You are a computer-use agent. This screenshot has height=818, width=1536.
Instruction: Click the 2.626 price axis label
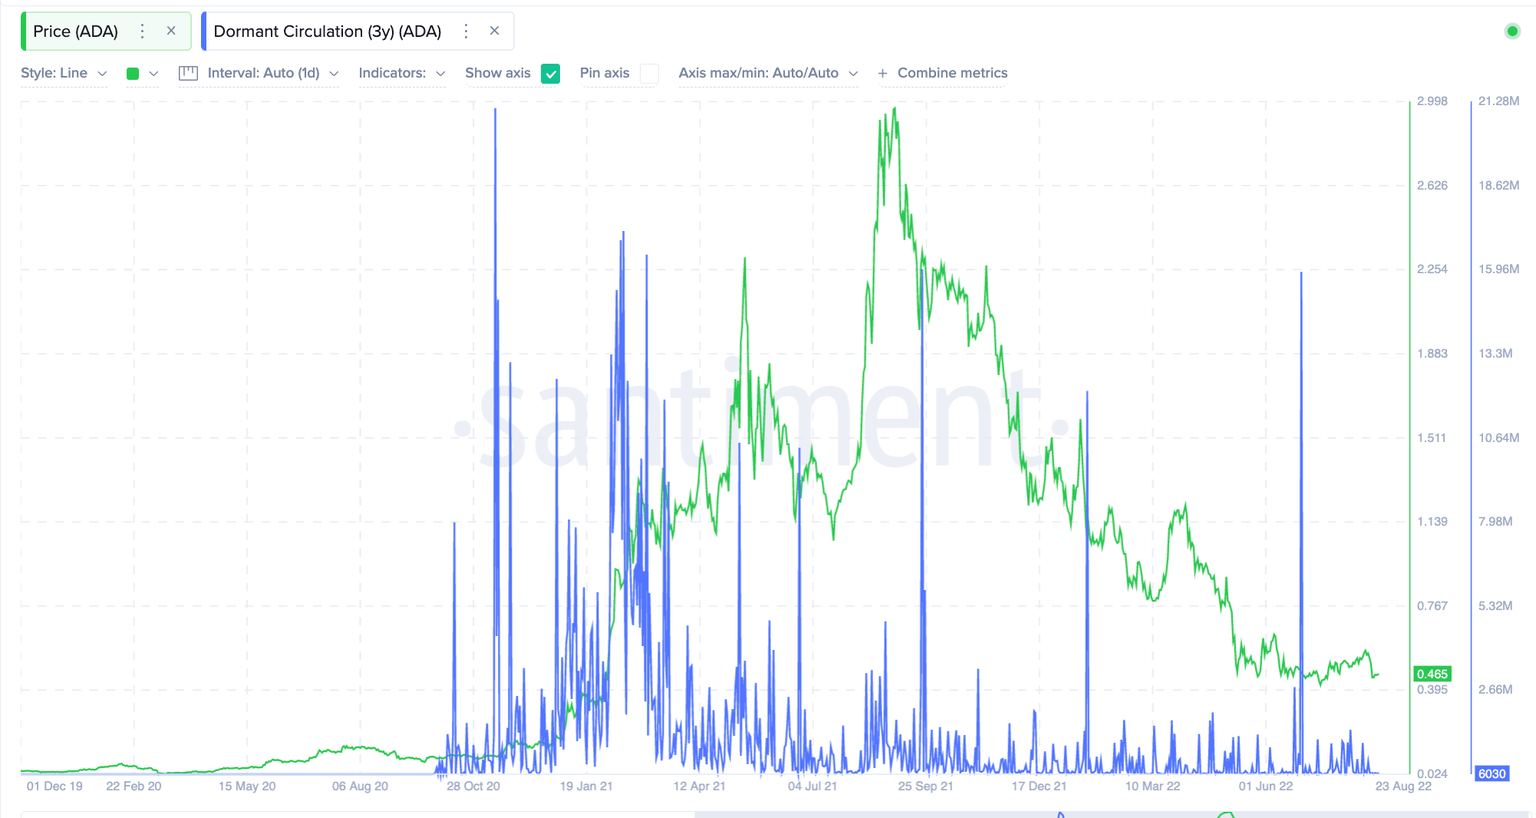coord(1432,185)
